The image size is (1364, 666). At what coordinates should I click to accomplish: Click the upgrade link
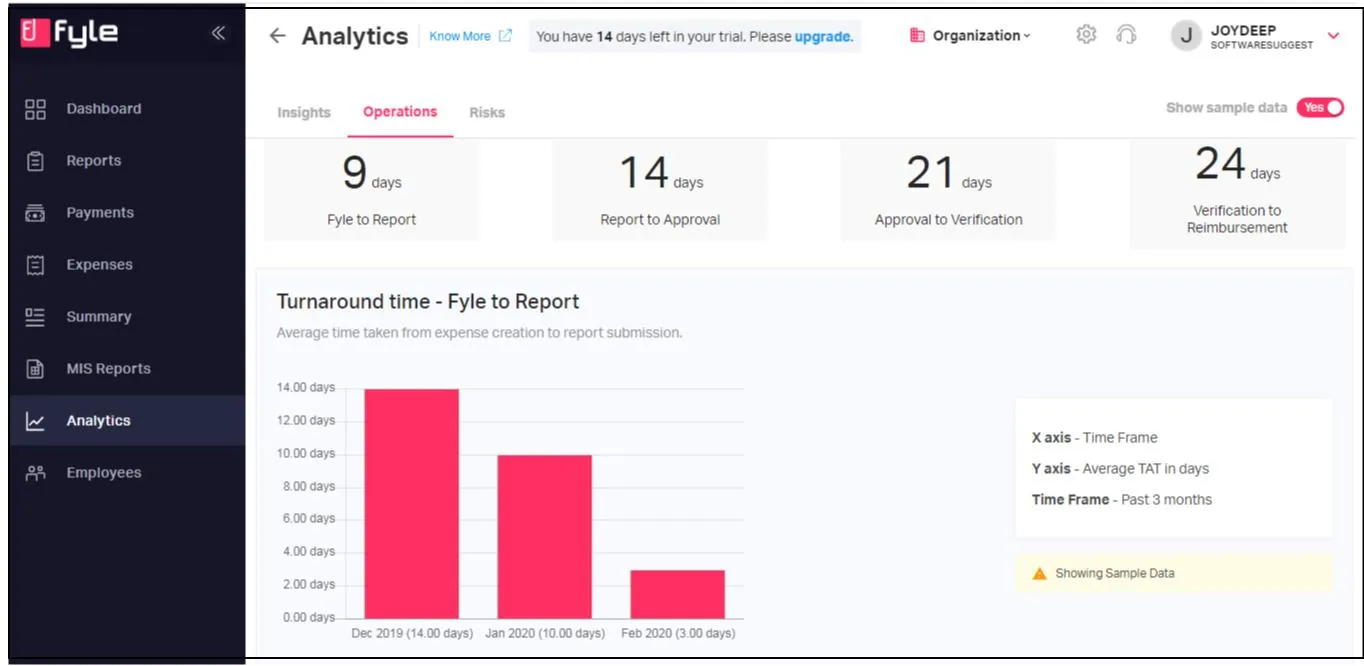coord(823,36)
